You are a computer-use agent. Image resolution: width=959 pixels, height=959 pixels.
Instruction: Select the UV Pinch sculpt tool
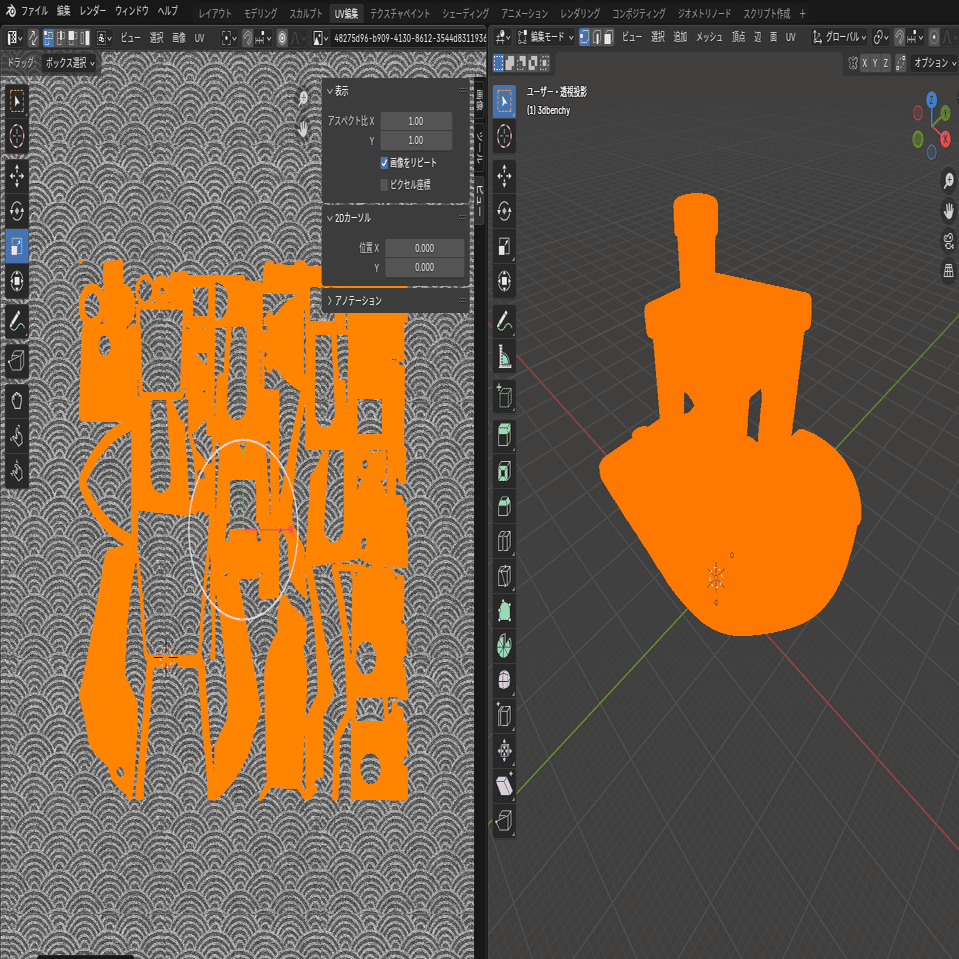click(17, 471)
